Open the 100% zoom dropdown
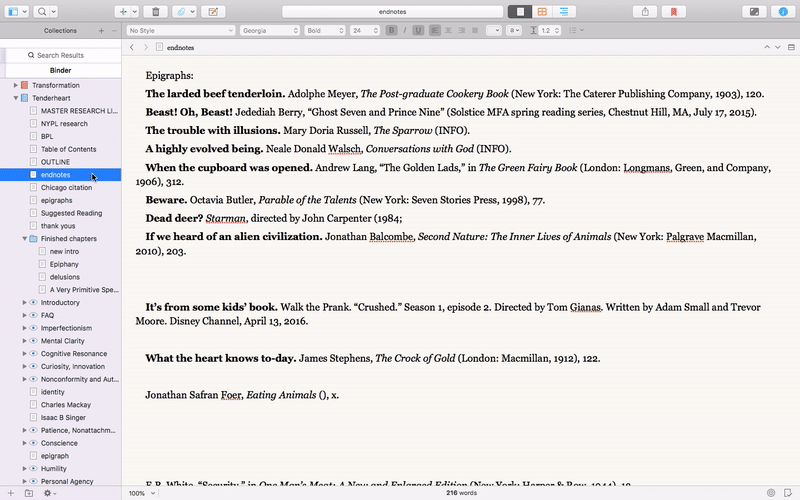 141,493
